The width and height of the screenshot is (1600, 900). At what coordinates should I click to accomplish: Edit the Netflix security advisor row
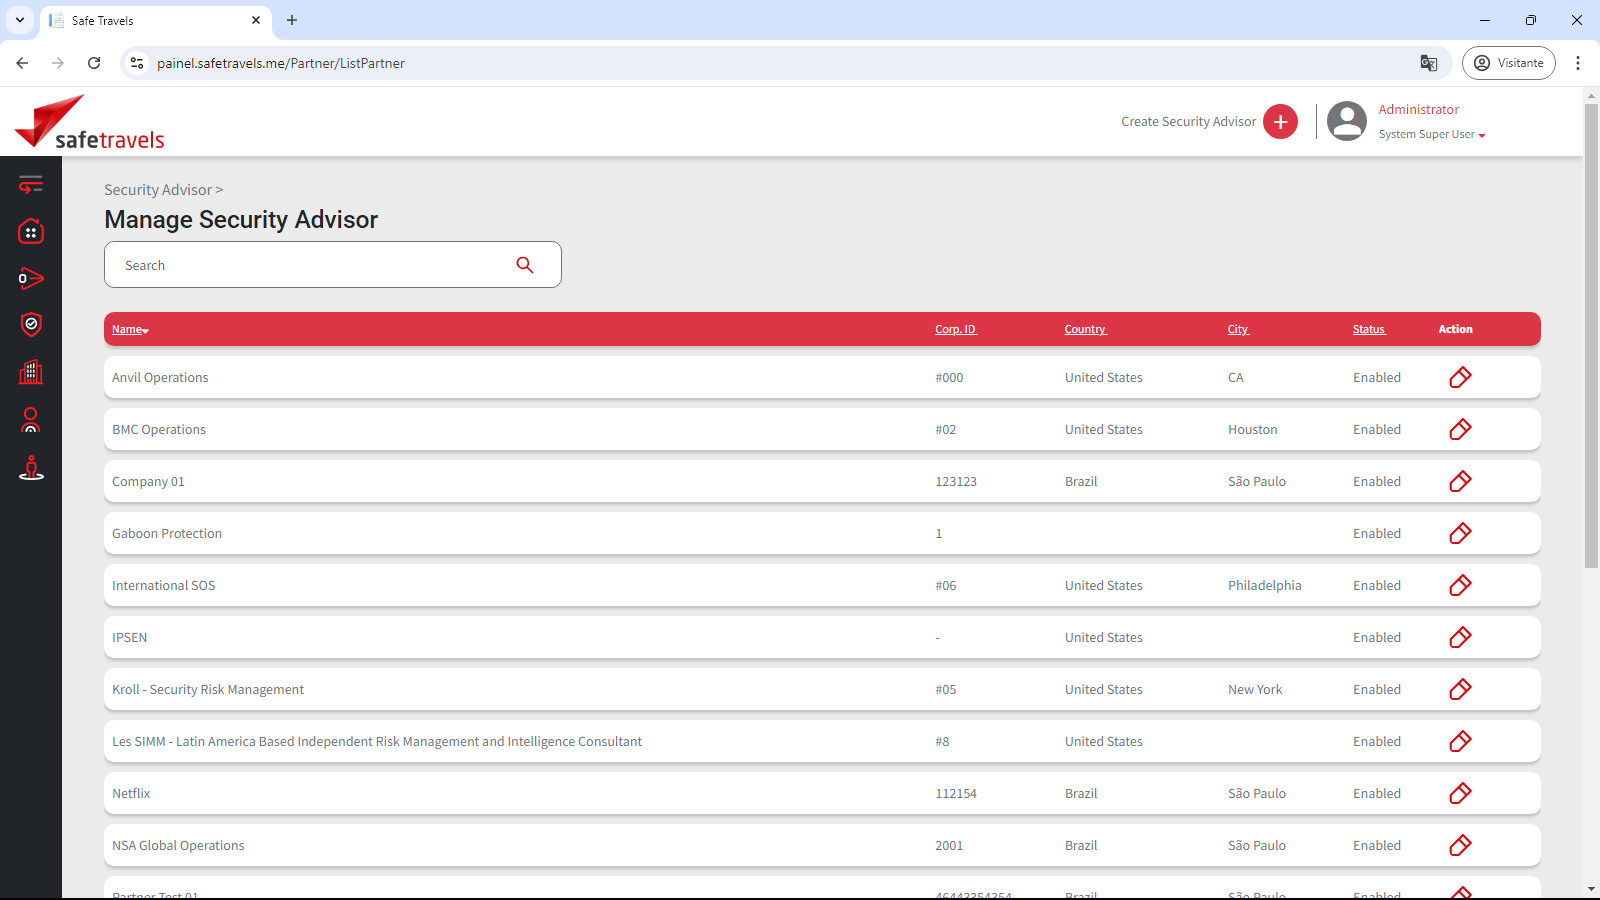(x=1460, y=793)
